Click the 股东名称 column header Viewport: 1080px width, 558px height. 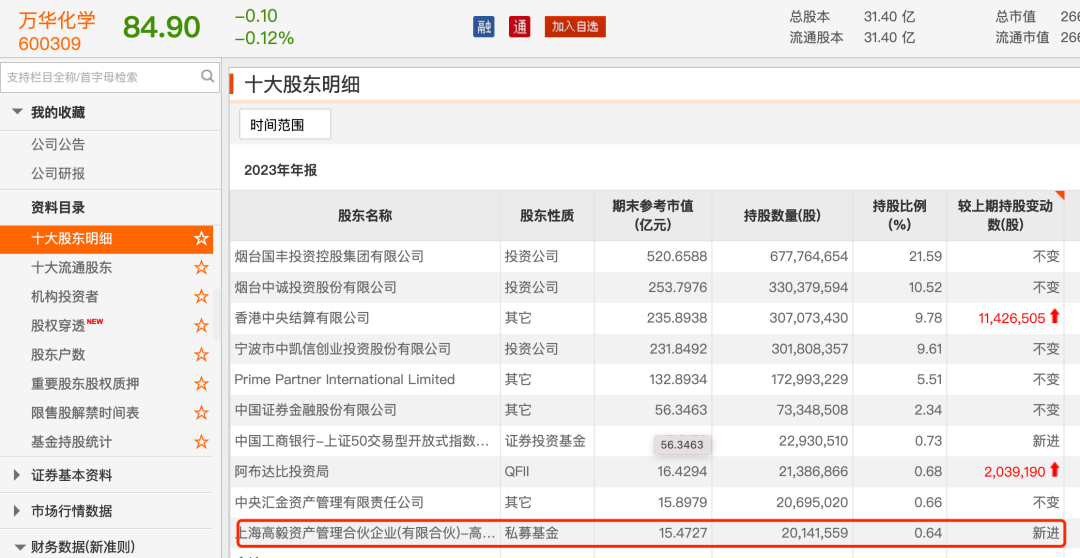coord(365,216)
